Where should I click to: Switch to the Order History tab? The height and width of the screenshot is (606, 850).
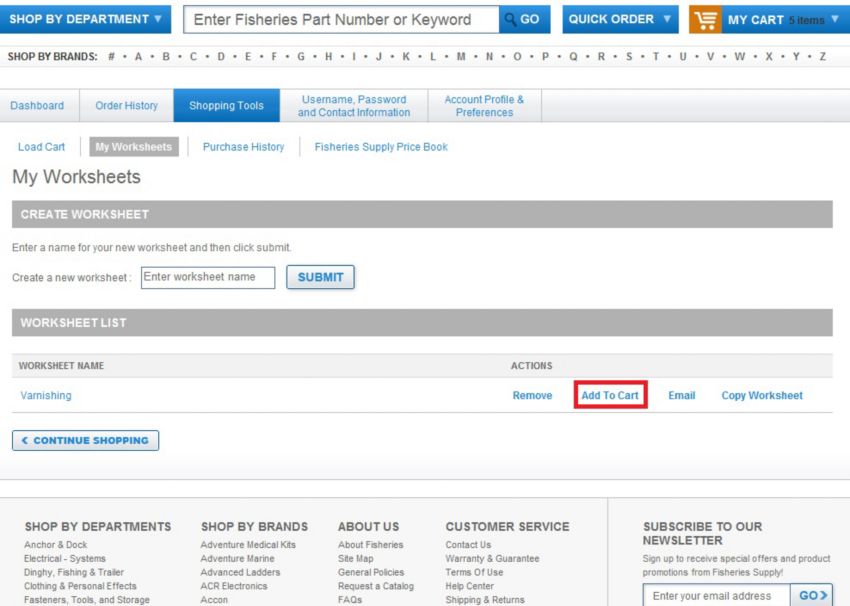click(x=126, y=106)
